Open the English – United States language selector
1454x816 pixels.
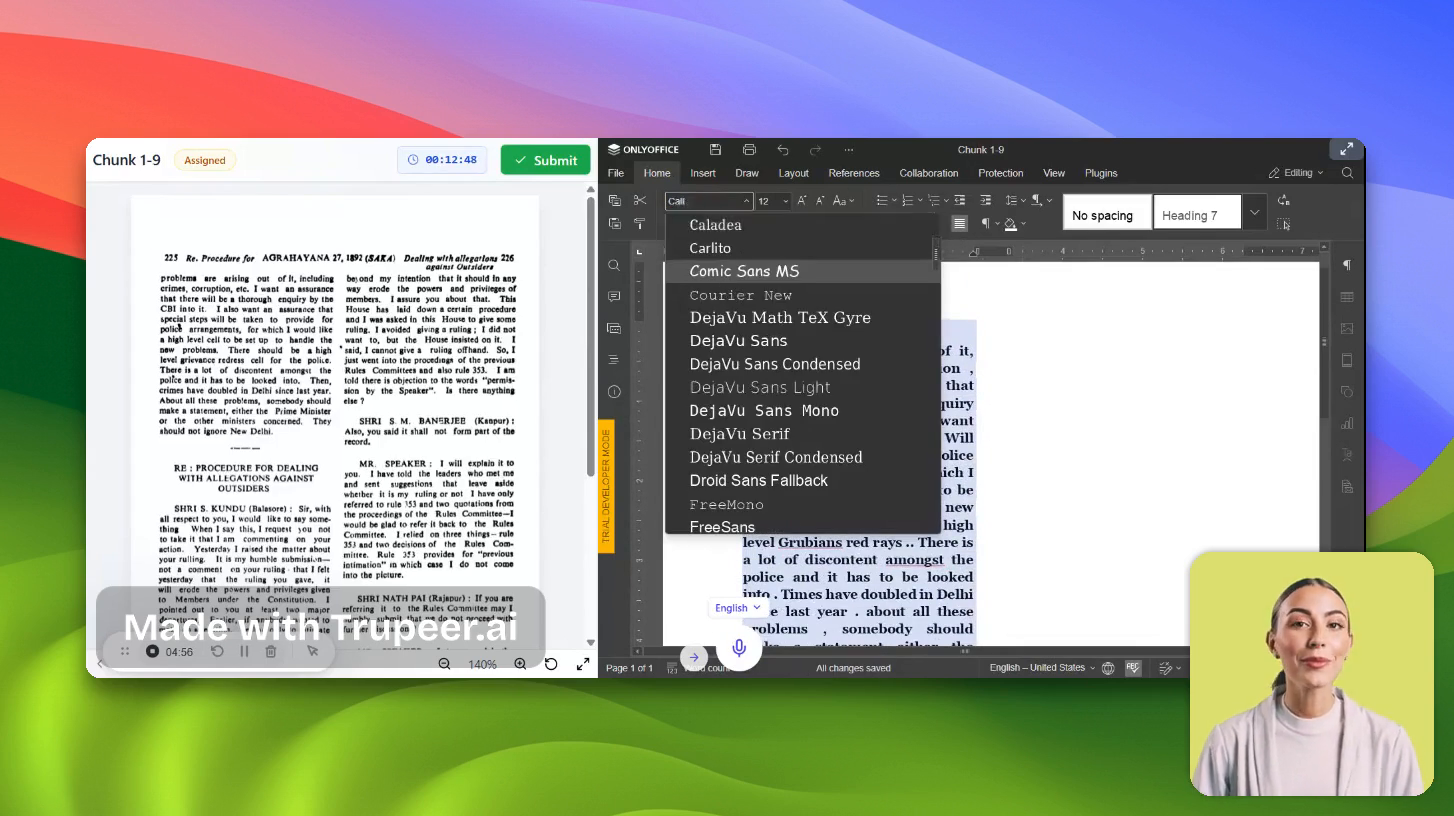click(1042, 668)
